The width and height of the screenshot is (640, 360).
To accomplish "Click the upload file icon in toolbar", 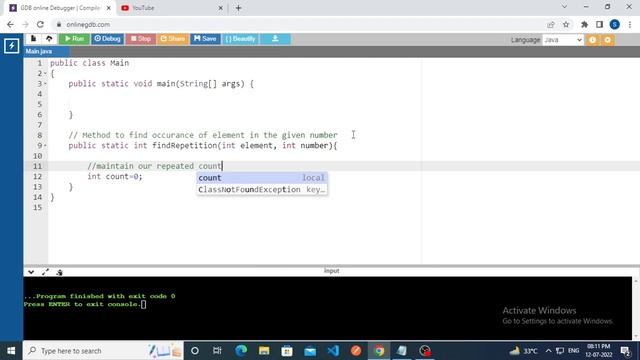I will click(49, 39).
